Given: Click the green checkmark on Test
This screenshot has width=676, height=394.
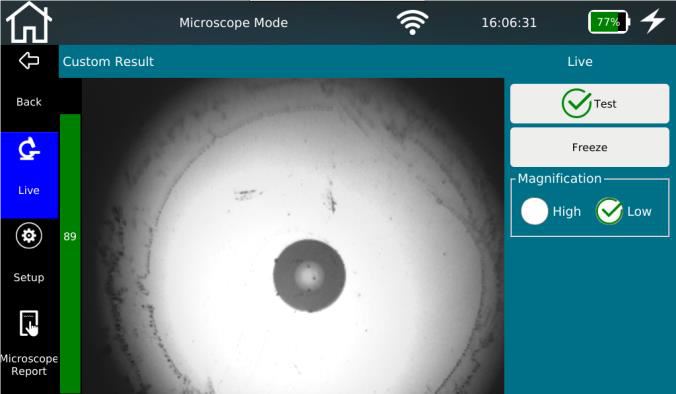Looking at the screenshot, I should [576, 103].
